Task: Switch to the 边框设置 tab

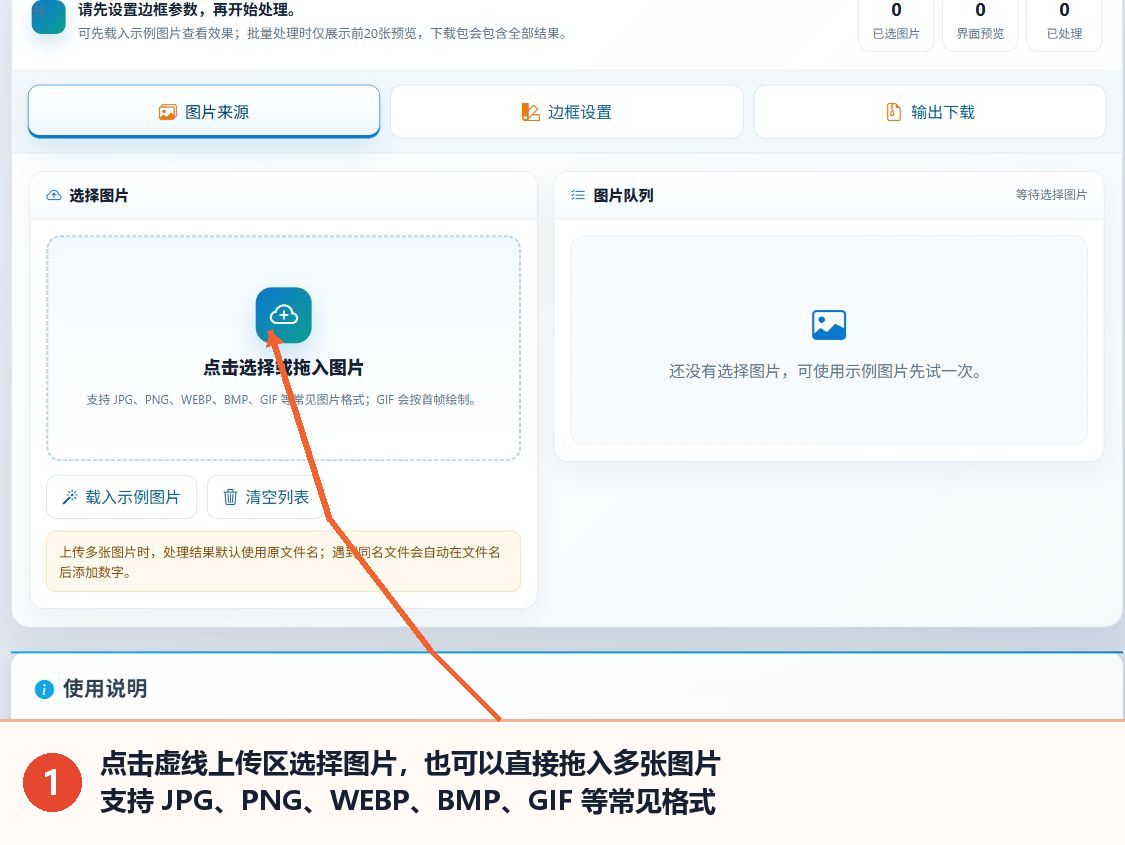Action: [567, 112]
